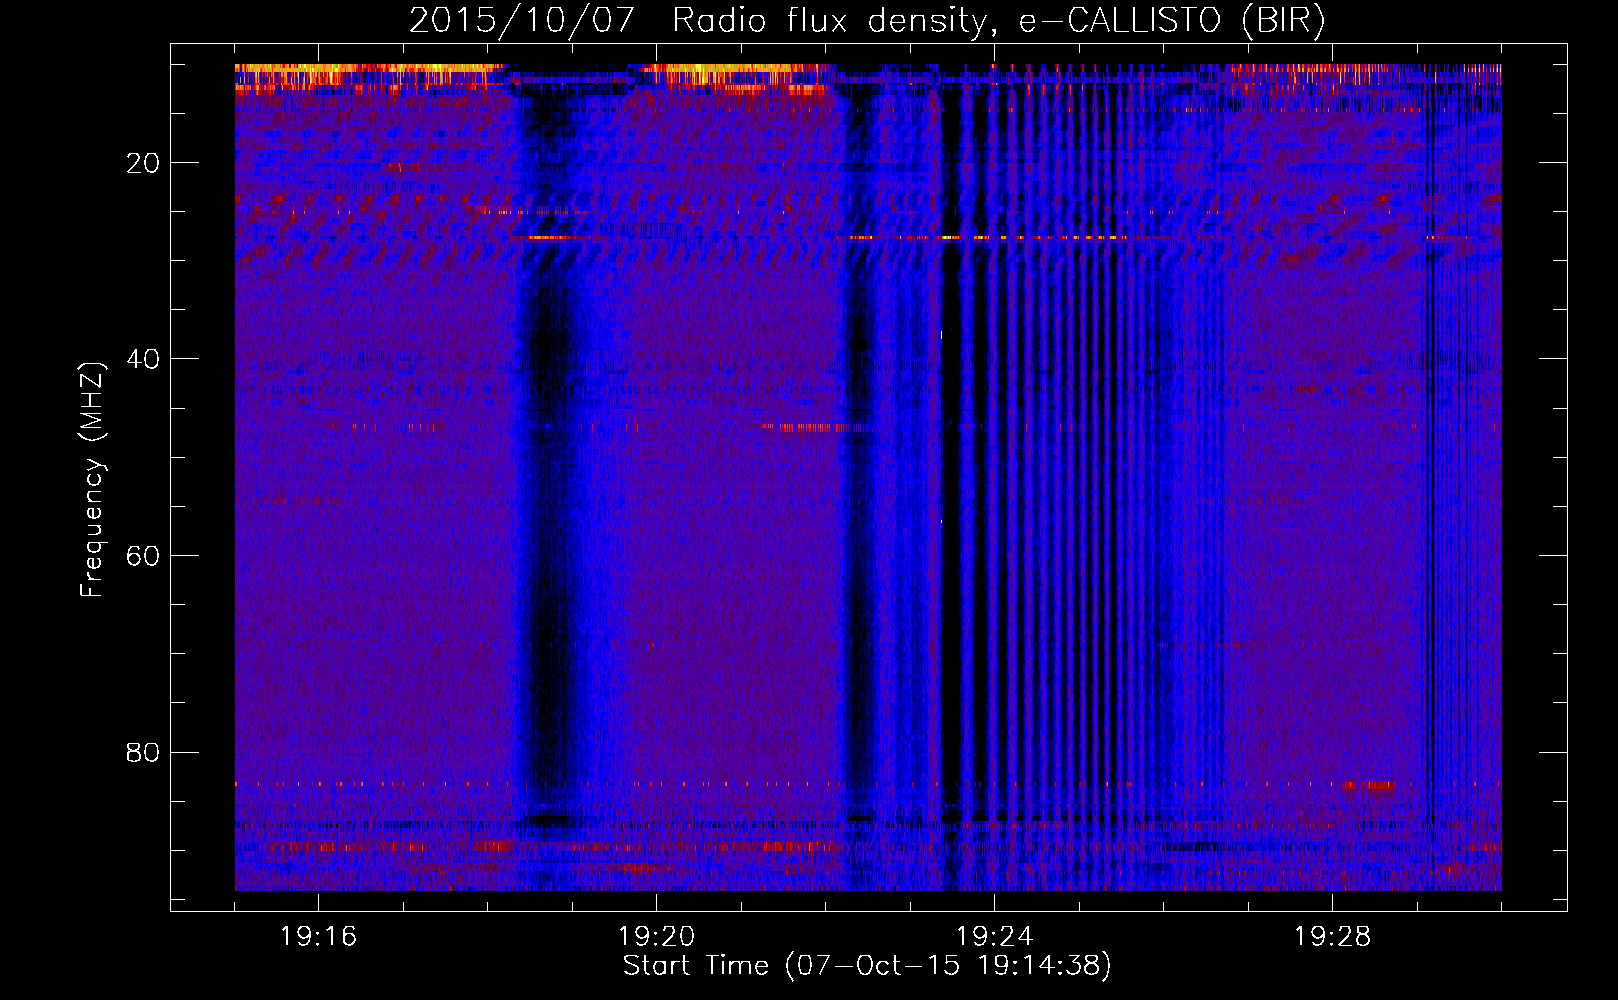Image resolution: width=1618 pixels, height=1000 pixels.
Task: Click the 60 frequency tick label
Action: 143,556
